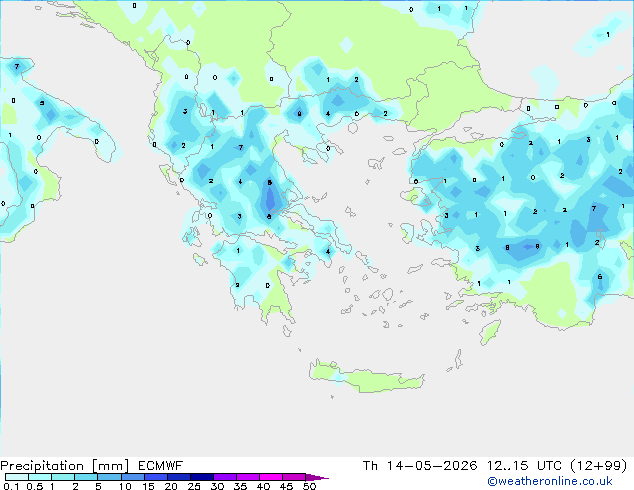This screenshot has height=490, width=634.
Task: Click the Rhodes island outline
Action: (490, 332)
